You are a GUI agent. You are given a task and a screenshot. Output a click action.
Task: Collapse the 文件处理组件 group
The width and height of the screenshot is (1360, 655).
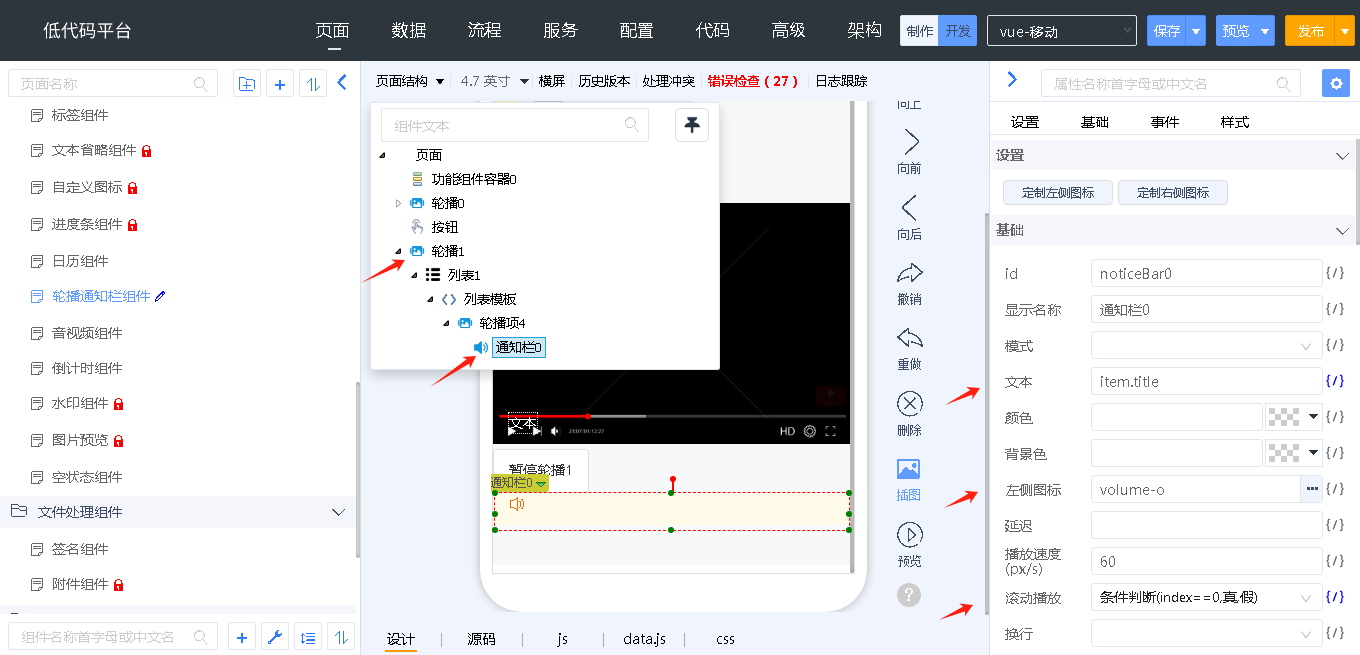point(338,512)
